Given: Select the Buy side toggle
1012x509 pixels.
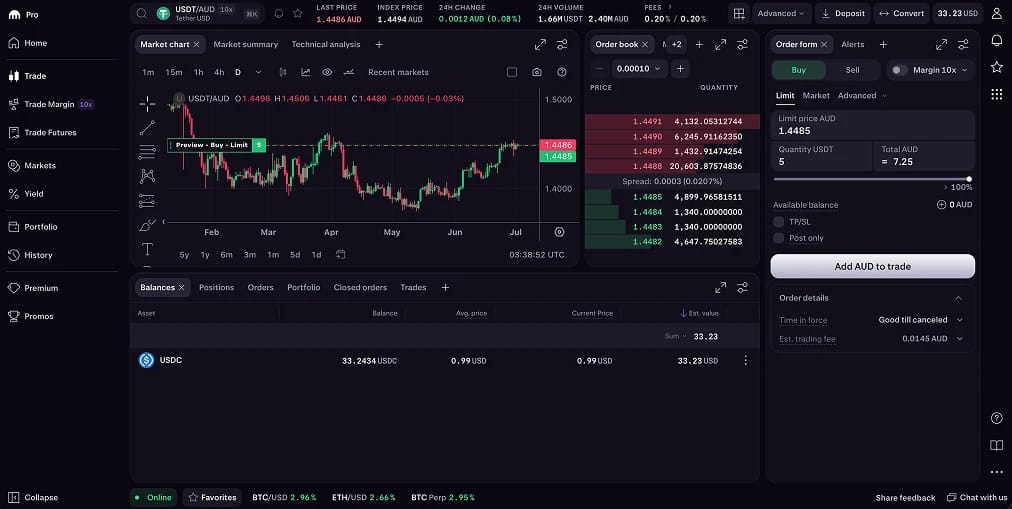Looking at the screenshot, I should click(798, 70).
